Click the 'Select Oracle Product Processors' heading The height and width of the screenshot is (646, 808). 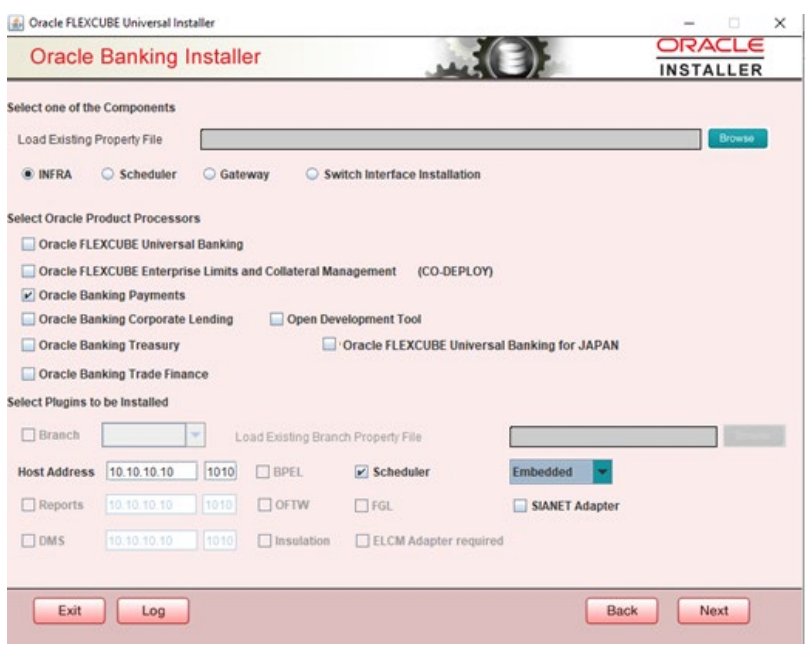click(x=104, y=218)
